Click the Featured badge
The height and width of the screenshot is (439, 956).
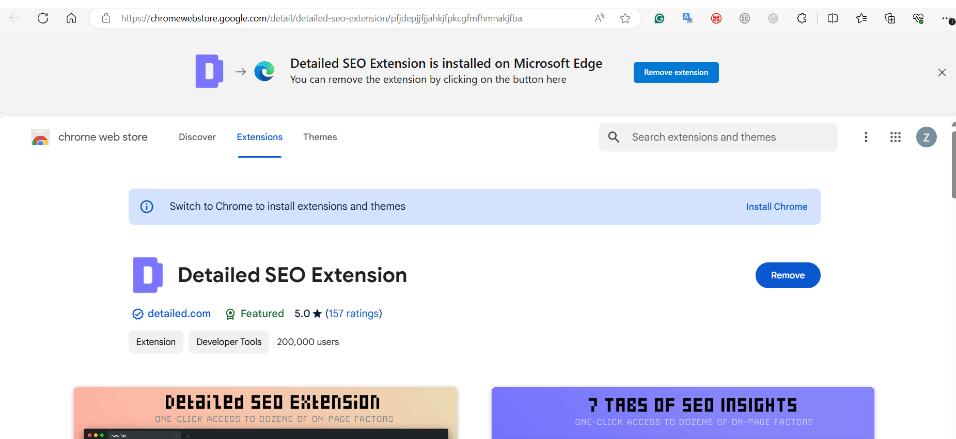[x=255, y=313]
